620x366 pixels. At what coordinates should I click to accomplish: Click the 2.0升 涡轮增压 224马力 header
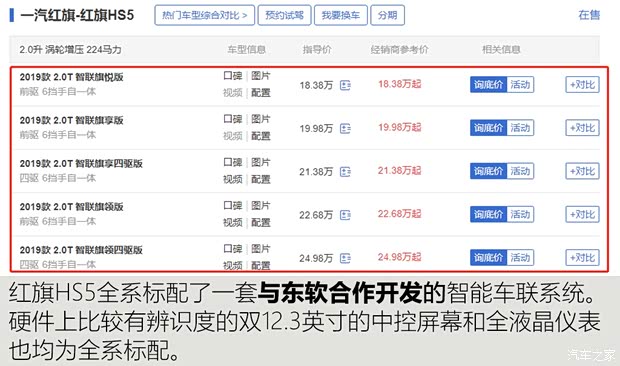70,50
